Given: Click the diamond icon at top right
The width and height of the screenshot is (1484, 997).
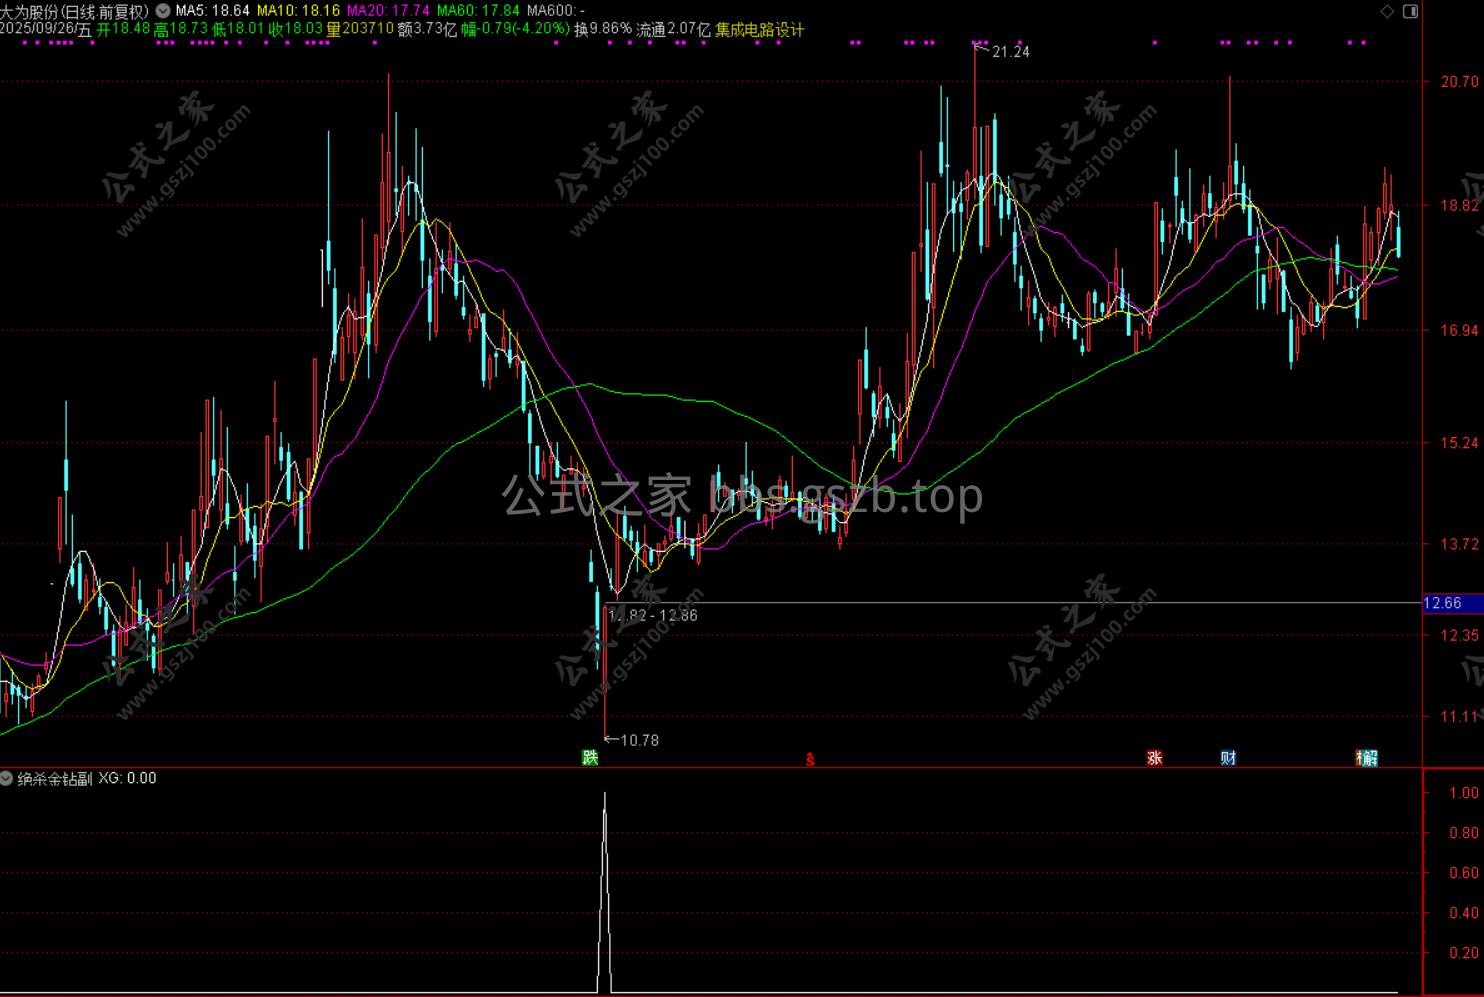Looking at the screenshot, I should 1386,12.
